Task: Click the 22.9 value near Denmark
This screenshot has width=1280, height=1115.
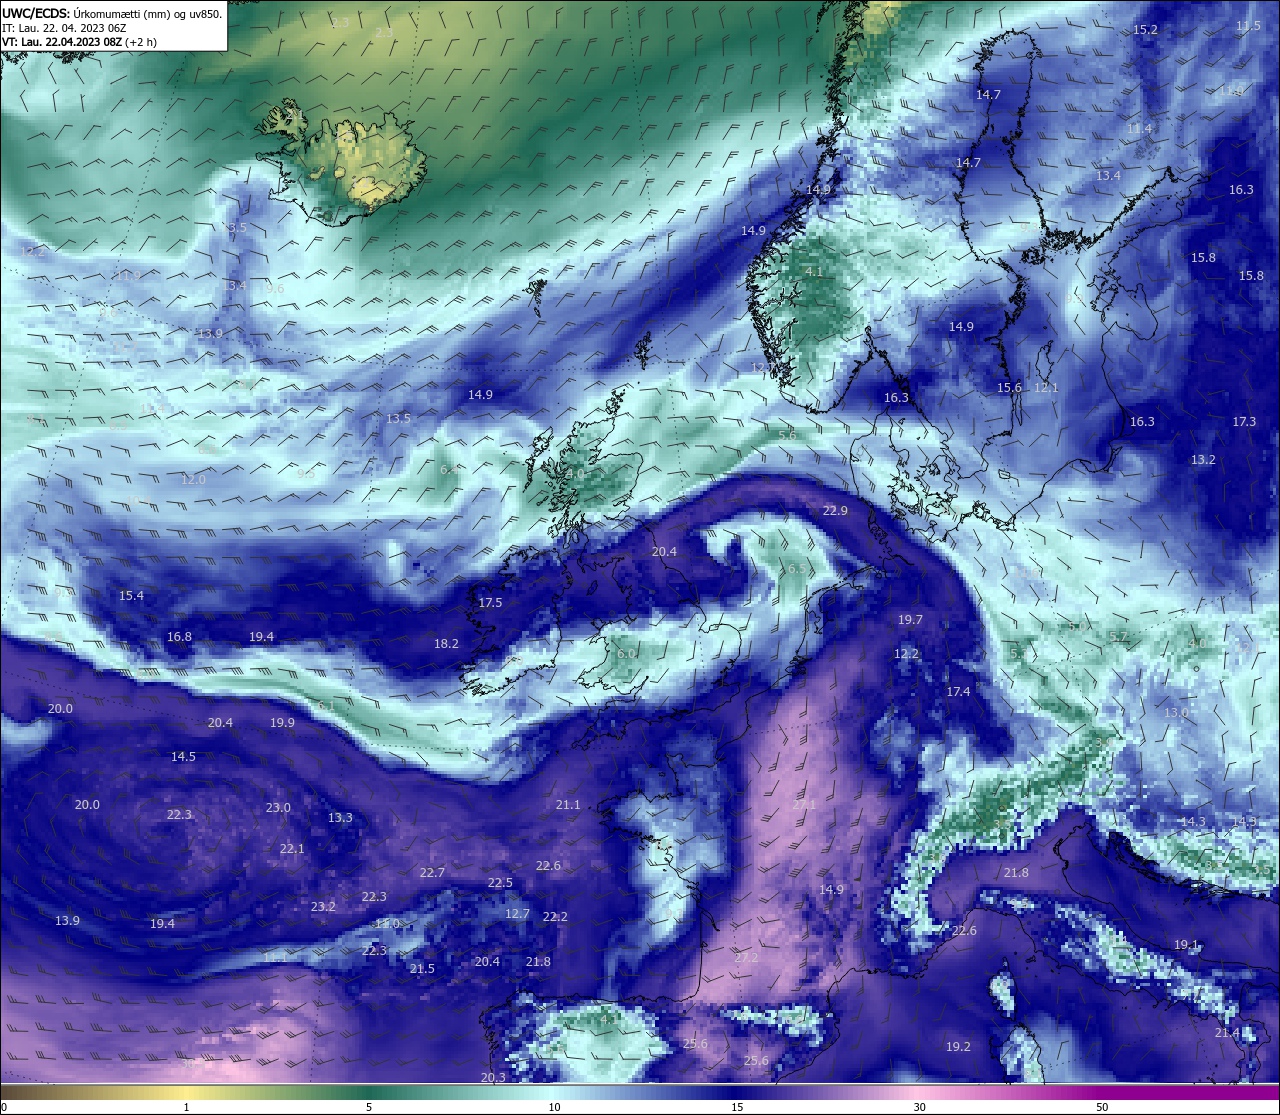Action: [x=835, y=510]
